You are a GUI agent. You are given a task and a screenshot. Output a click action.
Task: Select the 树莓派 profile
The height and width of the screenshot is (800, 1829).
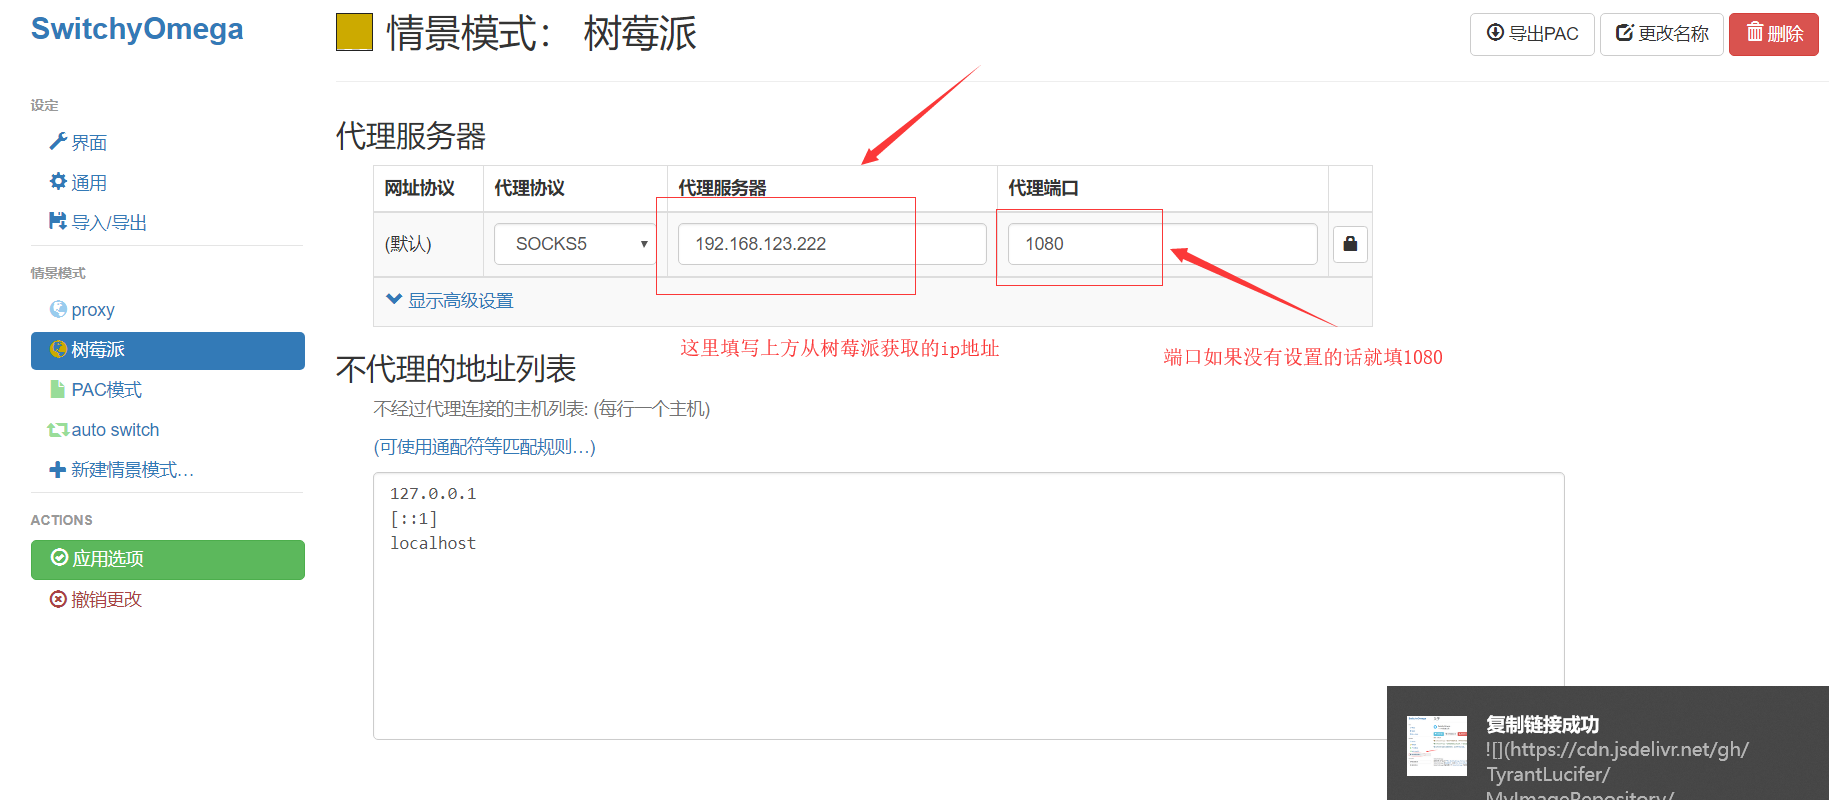tap(168, 350)
